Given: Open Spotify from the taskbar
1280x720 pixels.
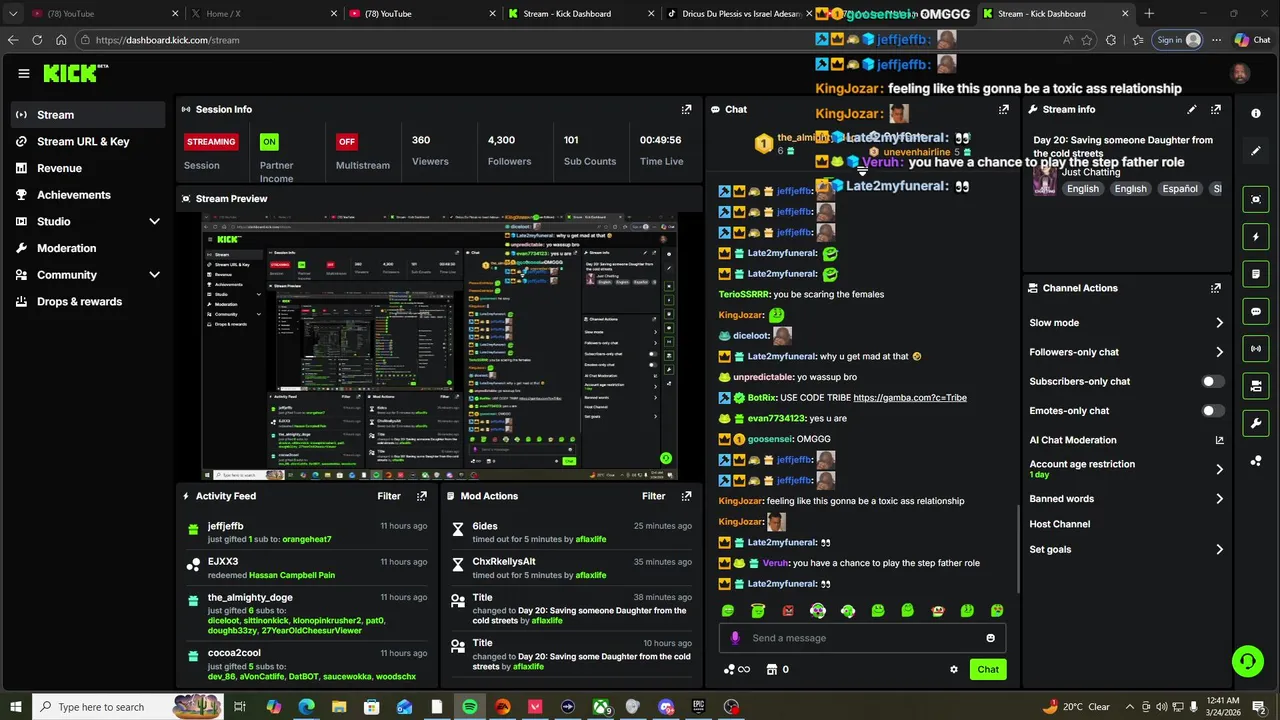Looking at the screenshot, I should pyautogui.click(x=470, y=707).
